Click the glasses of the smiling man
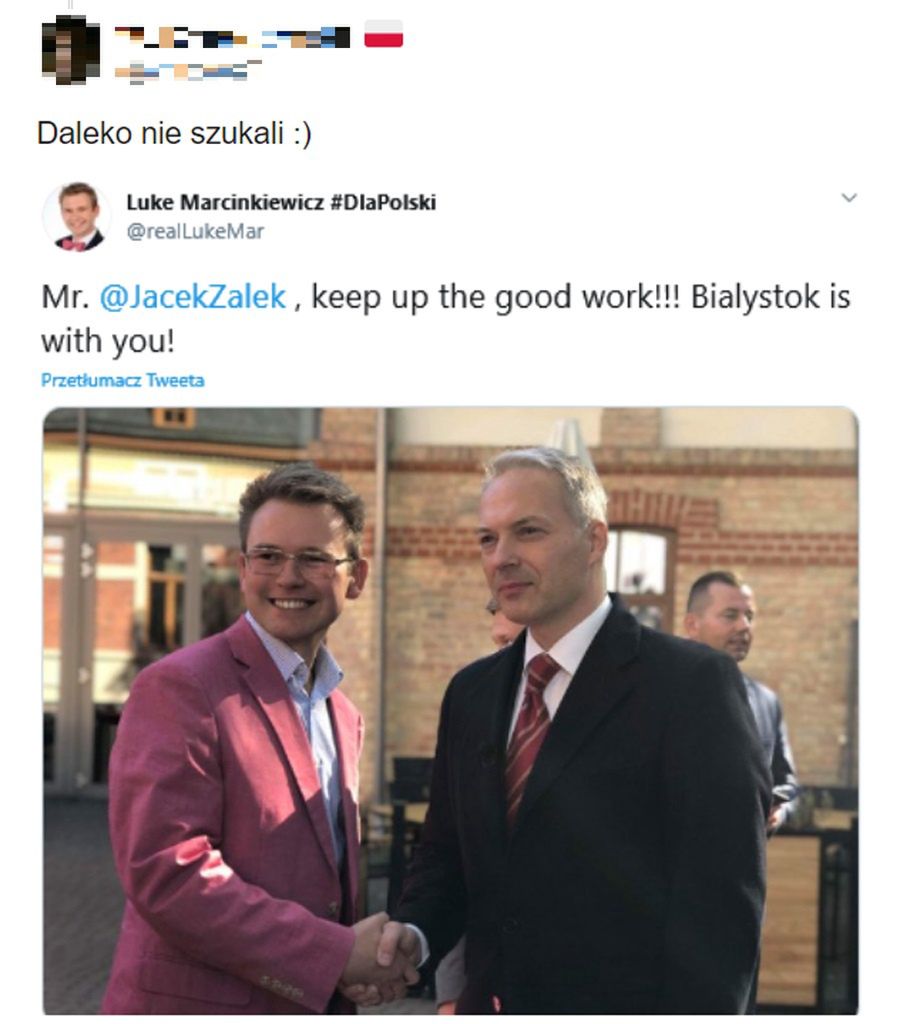Viewport: 900px width, 1024px height. (x=297, y=563)
